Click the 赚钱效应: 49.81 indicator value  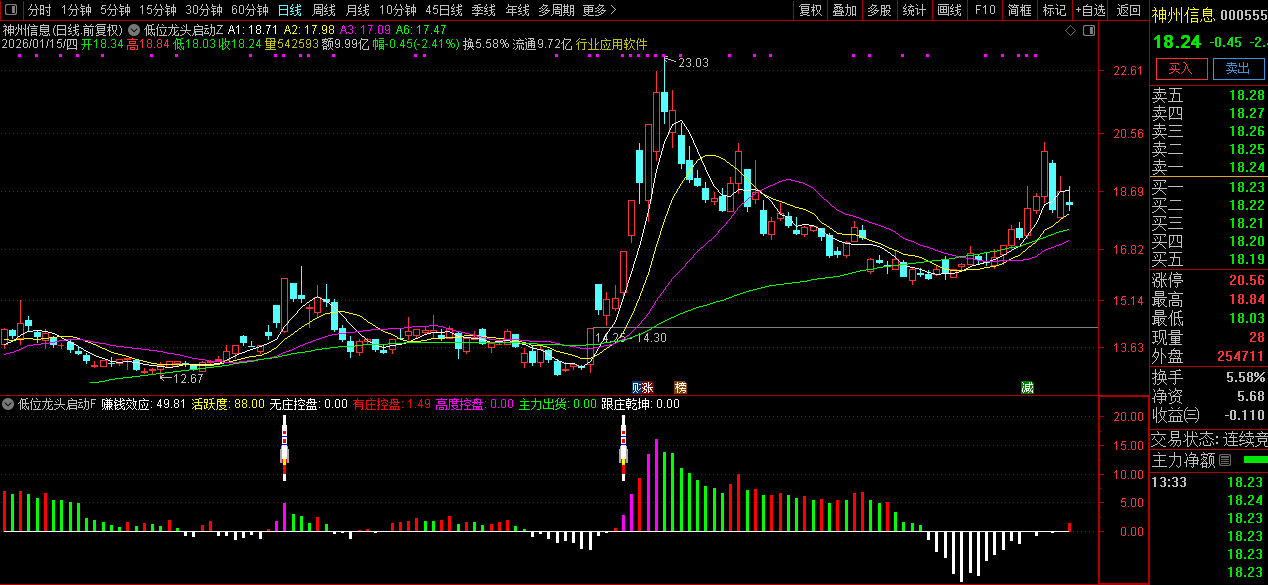point(144,404)
